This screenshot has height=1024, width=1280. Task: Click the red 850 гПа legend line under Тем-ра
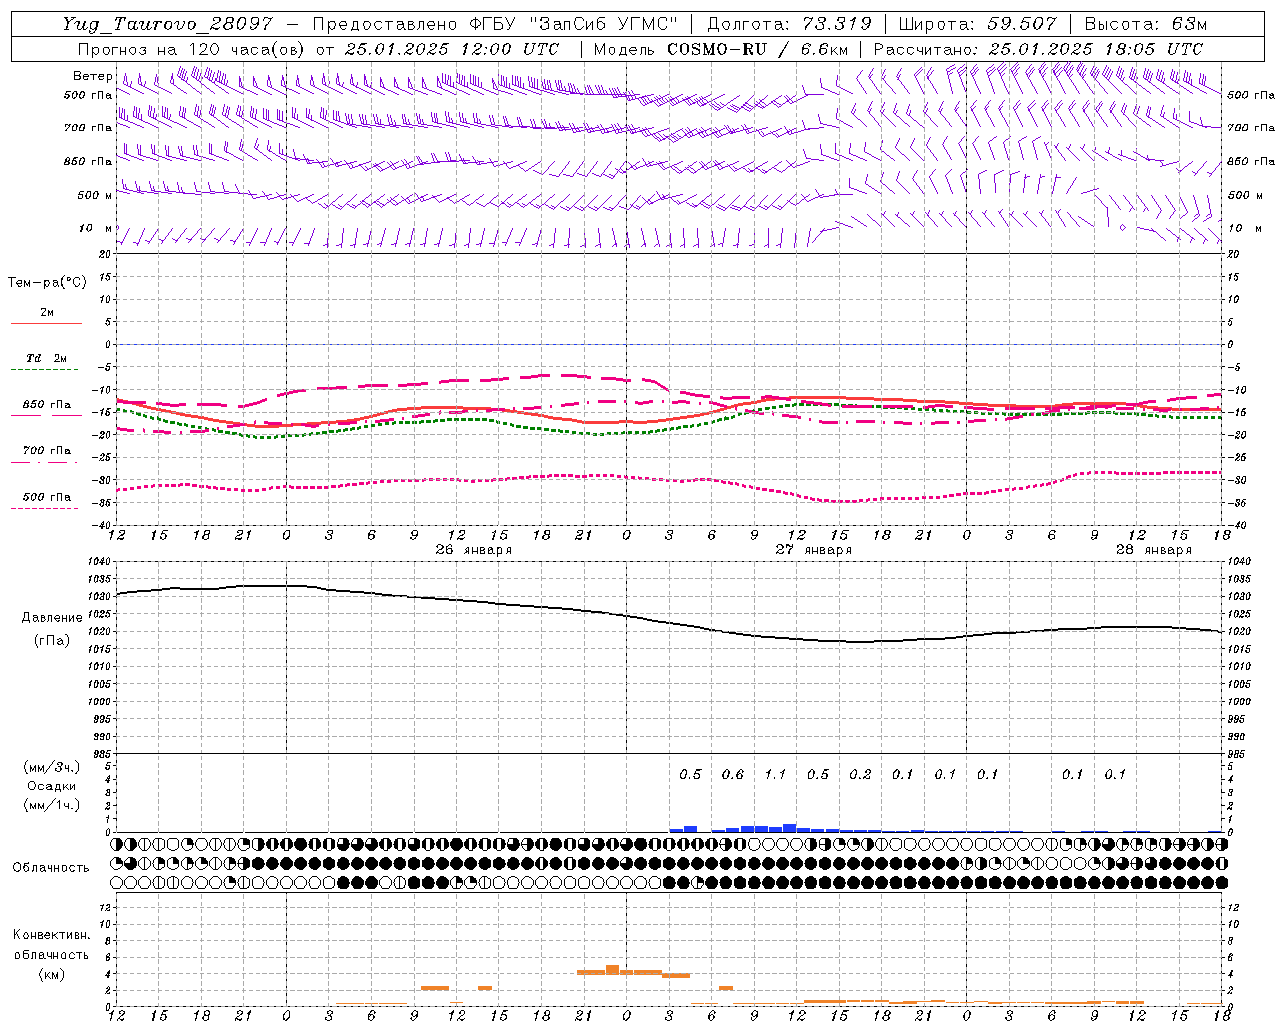[46, 415]
